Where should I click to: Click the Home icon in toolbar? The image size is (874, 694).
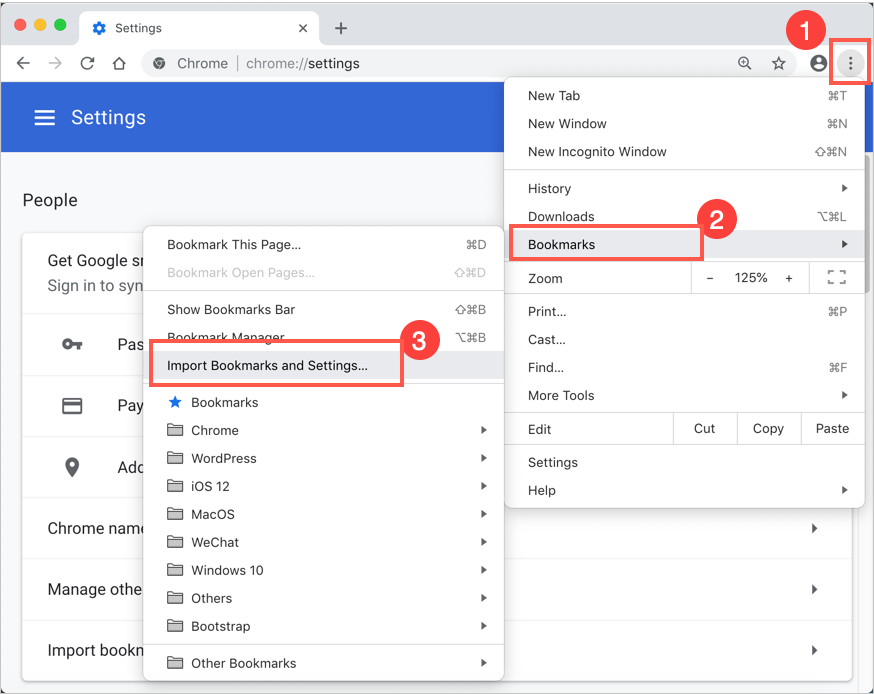tap(118, 63)
